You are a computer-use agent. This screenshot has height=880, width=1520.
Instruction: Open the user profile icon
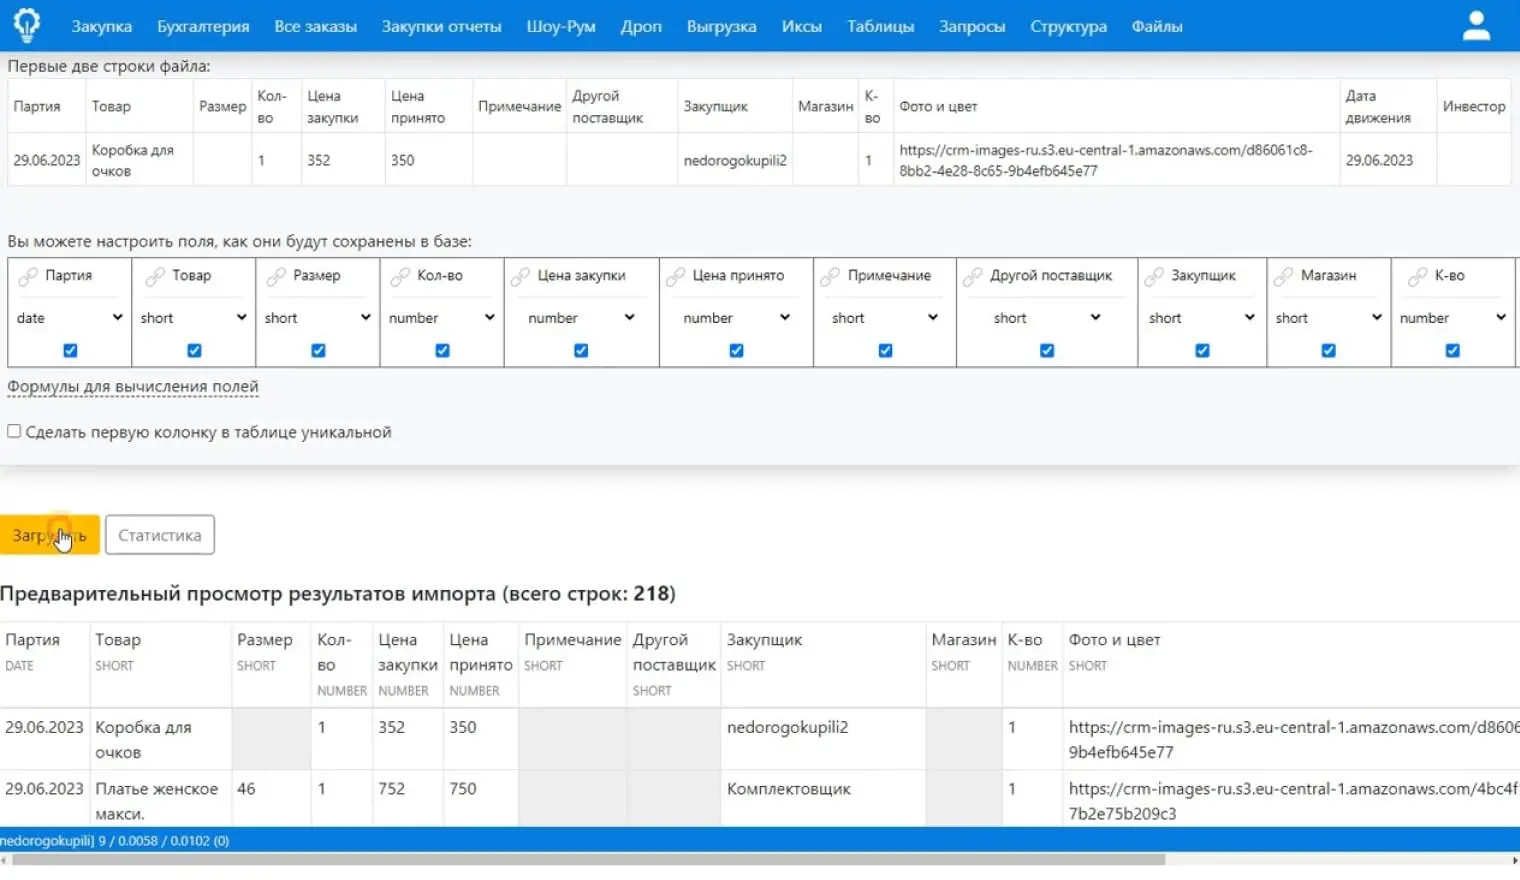(1476, 25)
